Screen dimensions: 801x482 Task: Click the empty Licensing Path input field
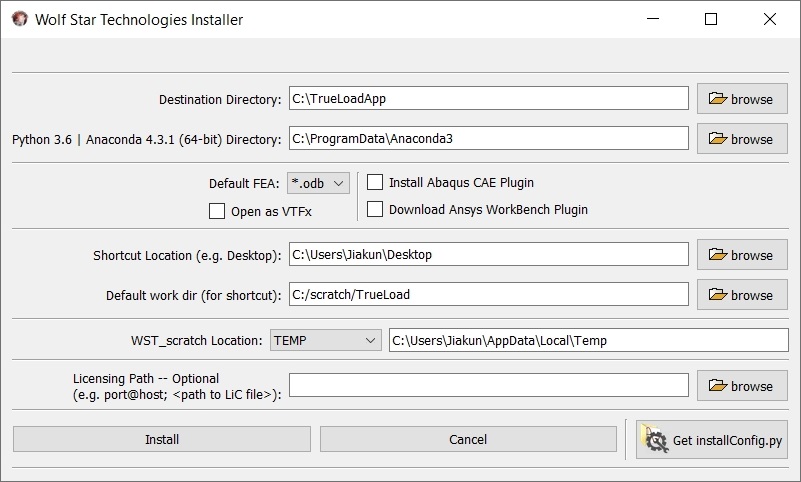point(489,385)
